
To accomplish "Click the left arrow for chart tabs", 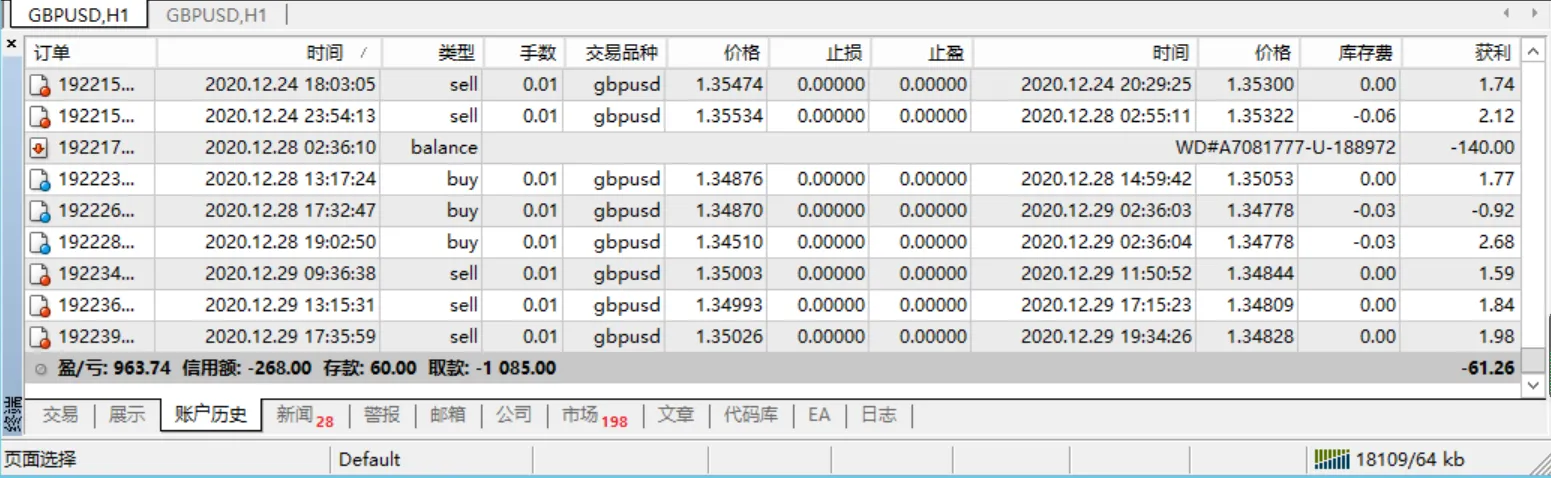I will point(1507,13).
